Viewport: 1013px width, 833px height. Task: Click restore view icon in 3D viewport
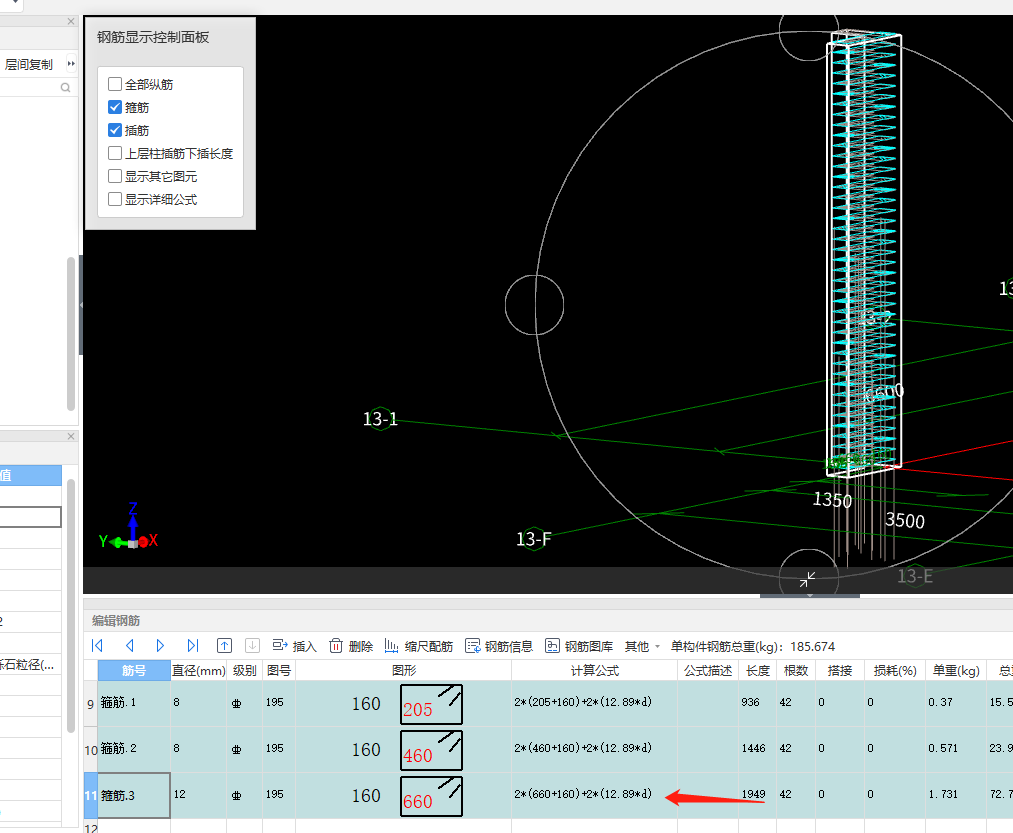click(x=808, y=579)
